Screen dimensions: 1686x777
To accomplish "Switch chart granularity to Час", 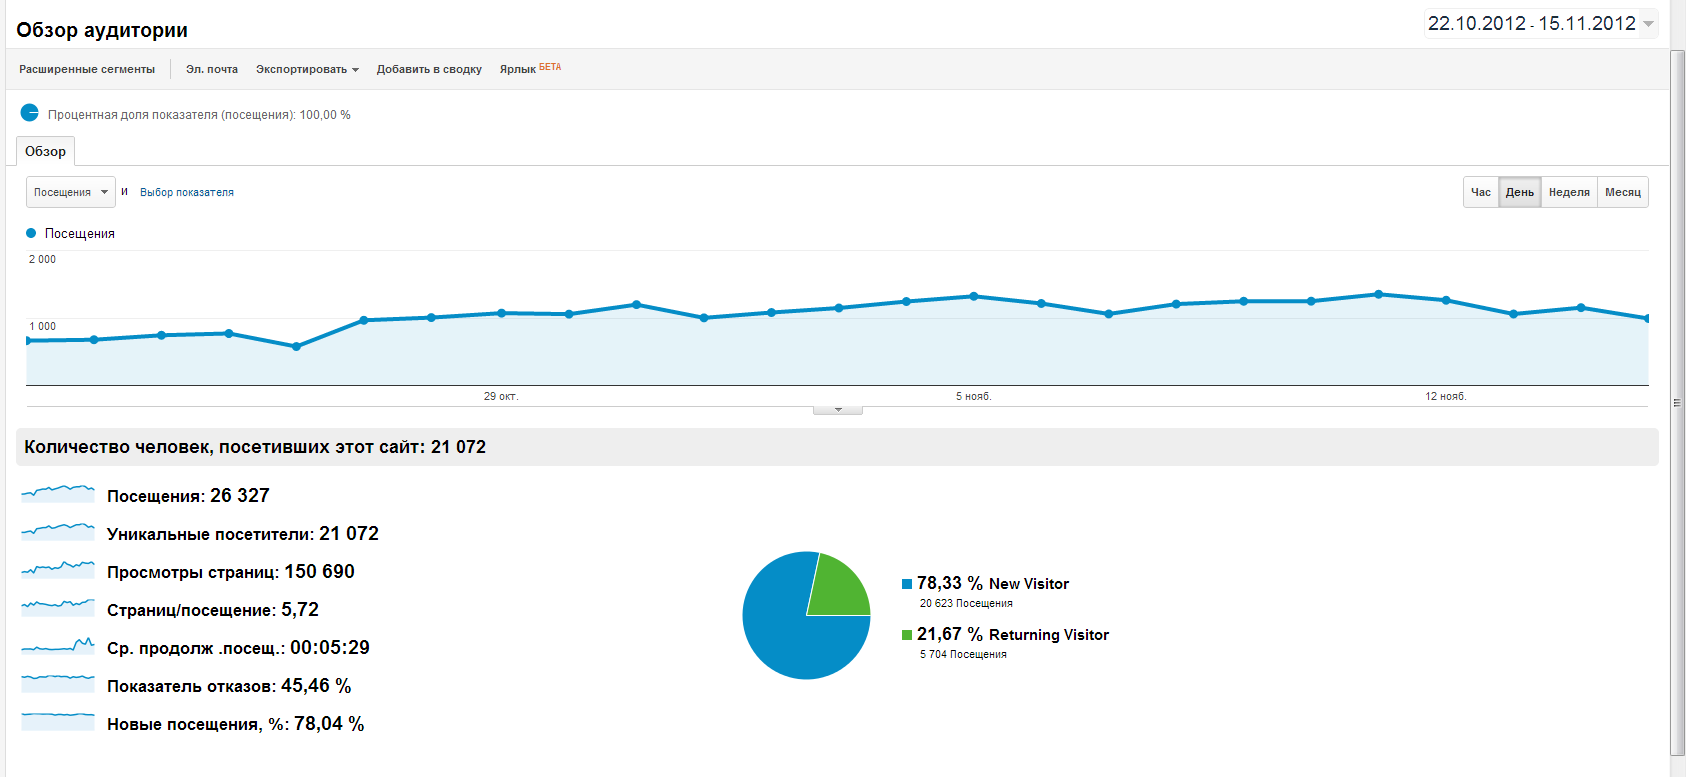I will click(1480, 192).
